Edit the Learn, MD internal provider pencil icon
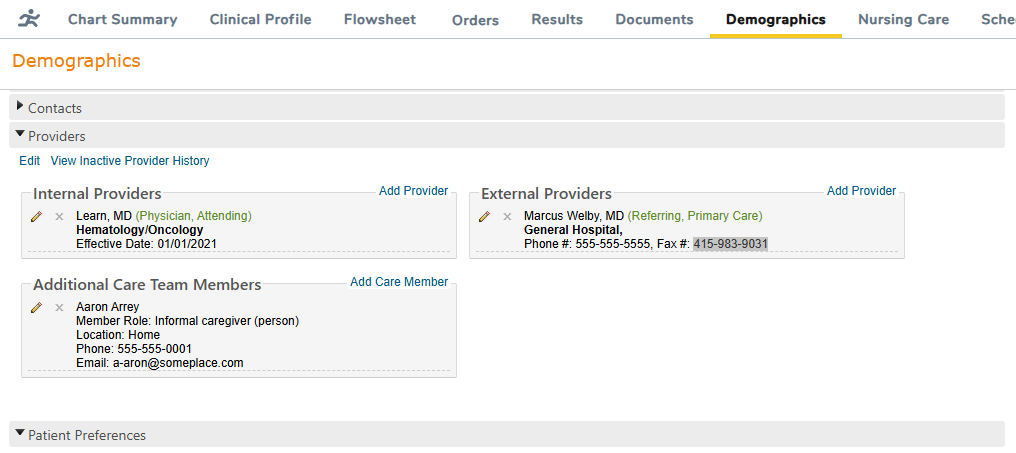Image resolution: width=1016 pixels, height=453 pixels. pyautogui.click(x=37, y=216)
